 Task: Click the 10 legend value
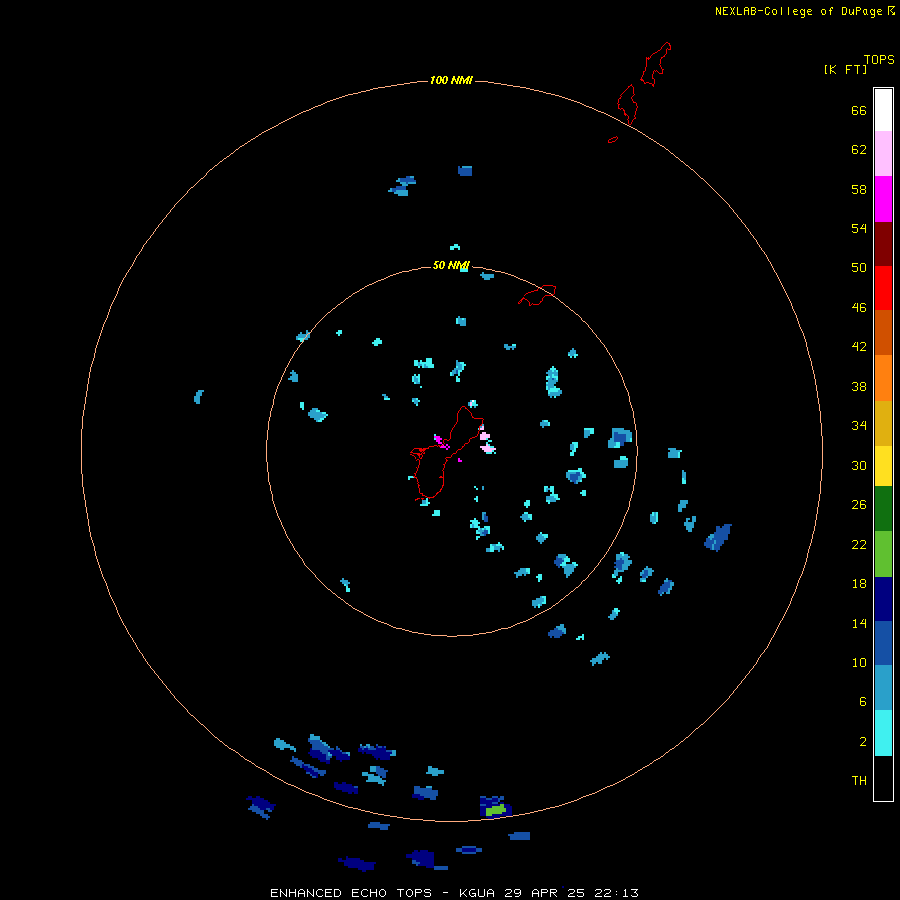pos(859,663)
